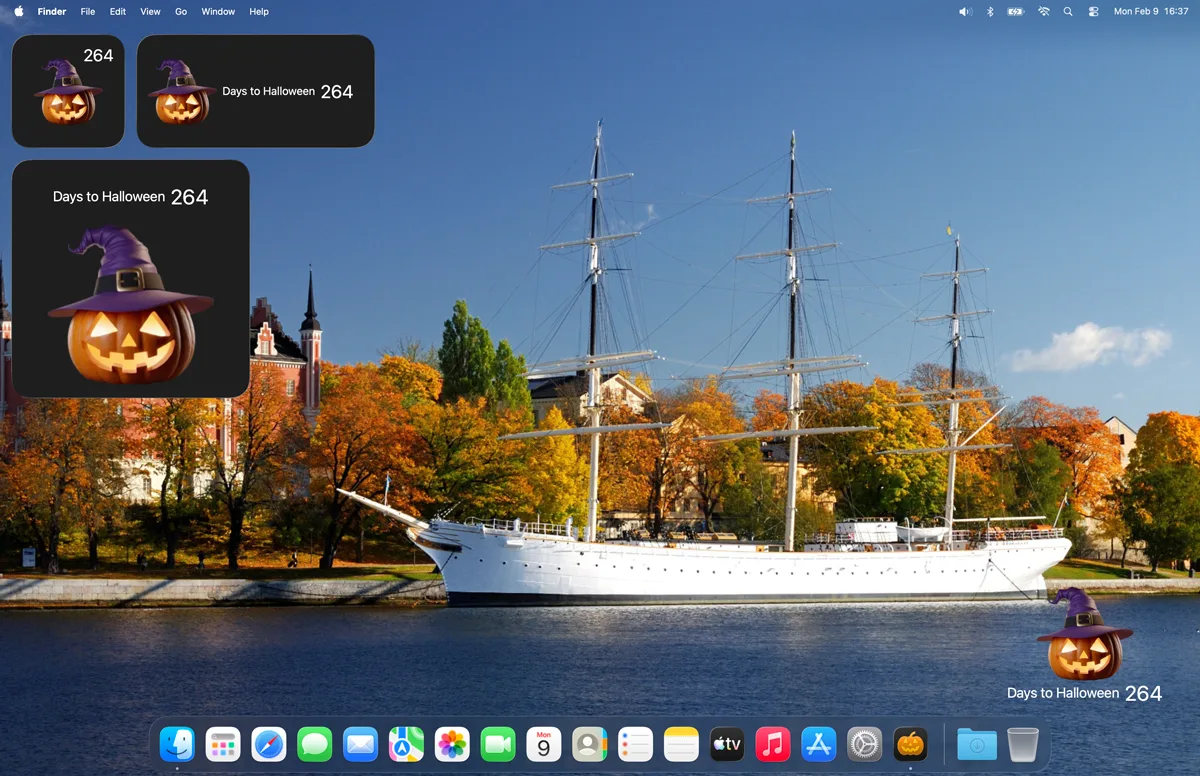Click the Wi-Fi status icon
This screenshot has height=776, width=1200.
(x=1044, y=12)
